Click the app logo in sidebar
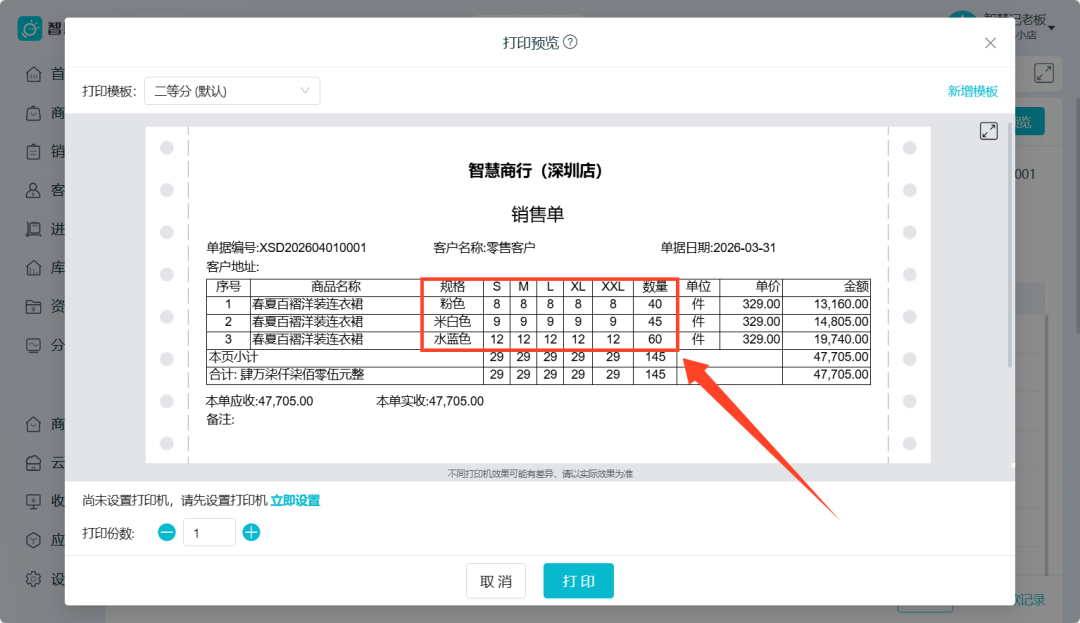This screenshot has width=1080, height=623. 30,29
